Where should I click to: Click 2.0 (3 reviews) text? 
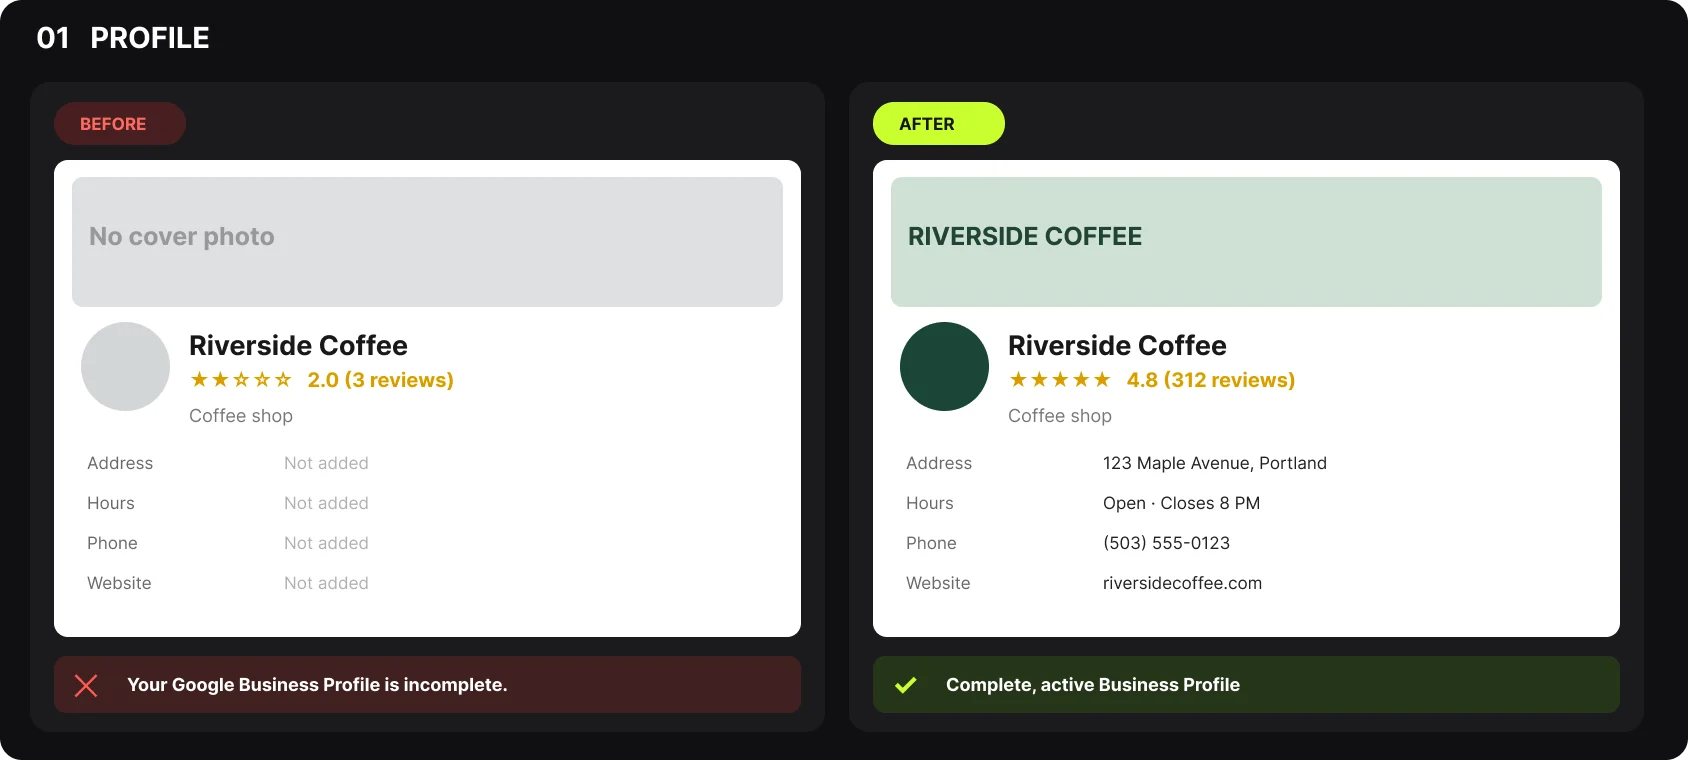coord(380,380)
